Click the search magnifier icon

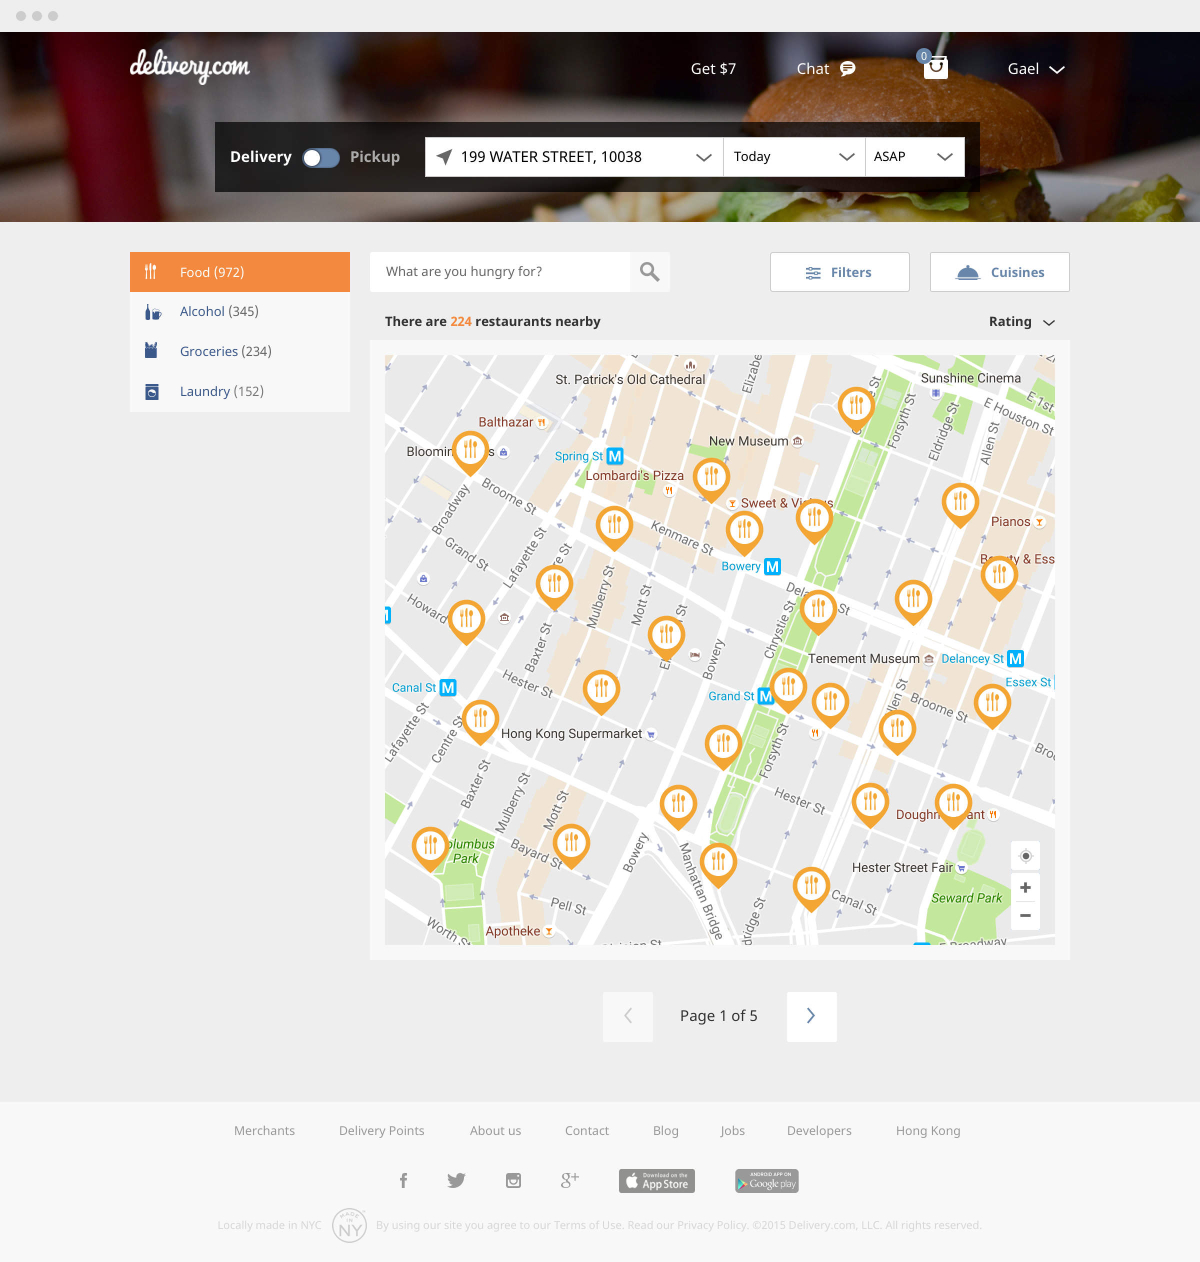(x=650, y=272)
